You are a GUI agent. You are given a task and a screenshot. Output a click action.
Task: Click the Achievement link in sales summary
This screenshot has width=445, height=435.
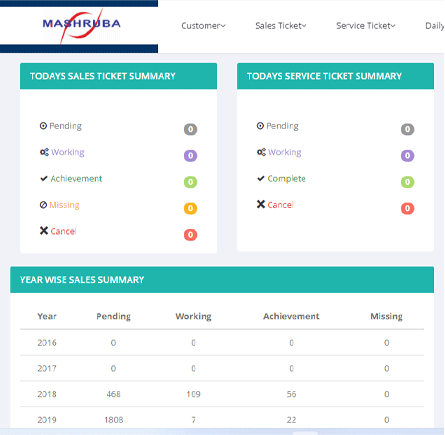tap(76, 179)
